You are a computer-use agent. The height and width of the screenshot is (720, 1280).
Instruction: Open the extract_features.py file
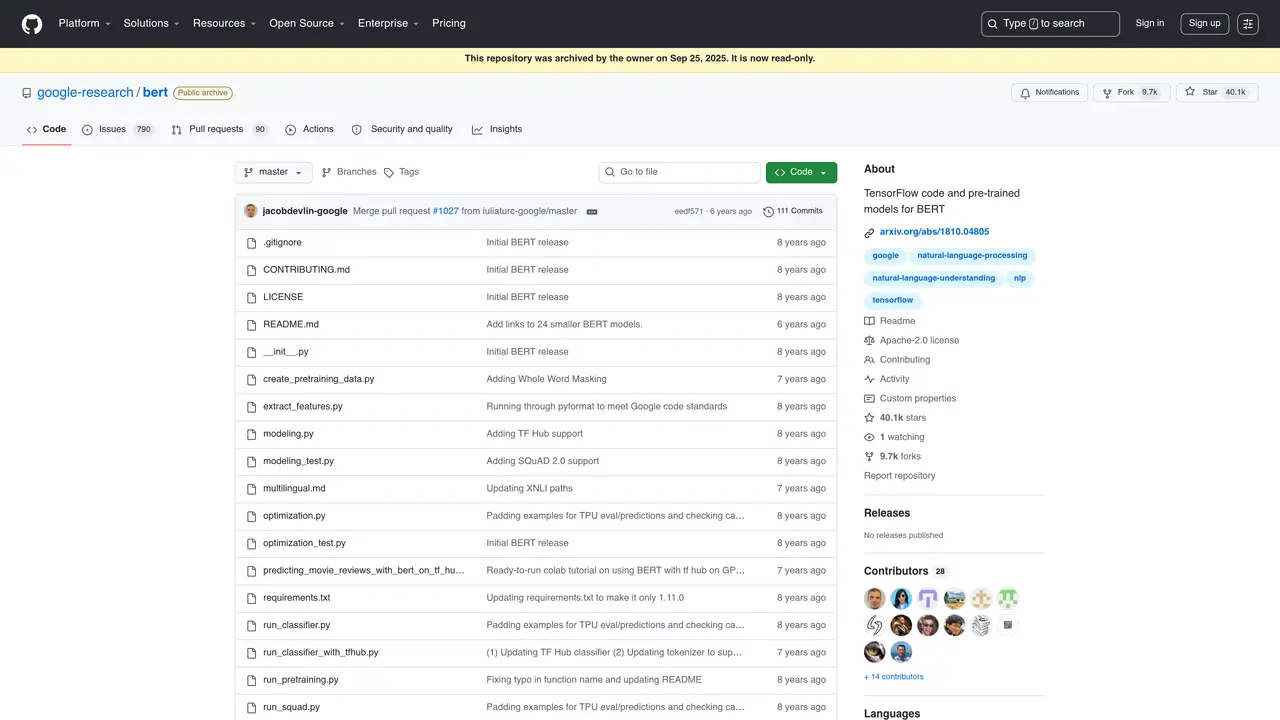click(303, 407)
